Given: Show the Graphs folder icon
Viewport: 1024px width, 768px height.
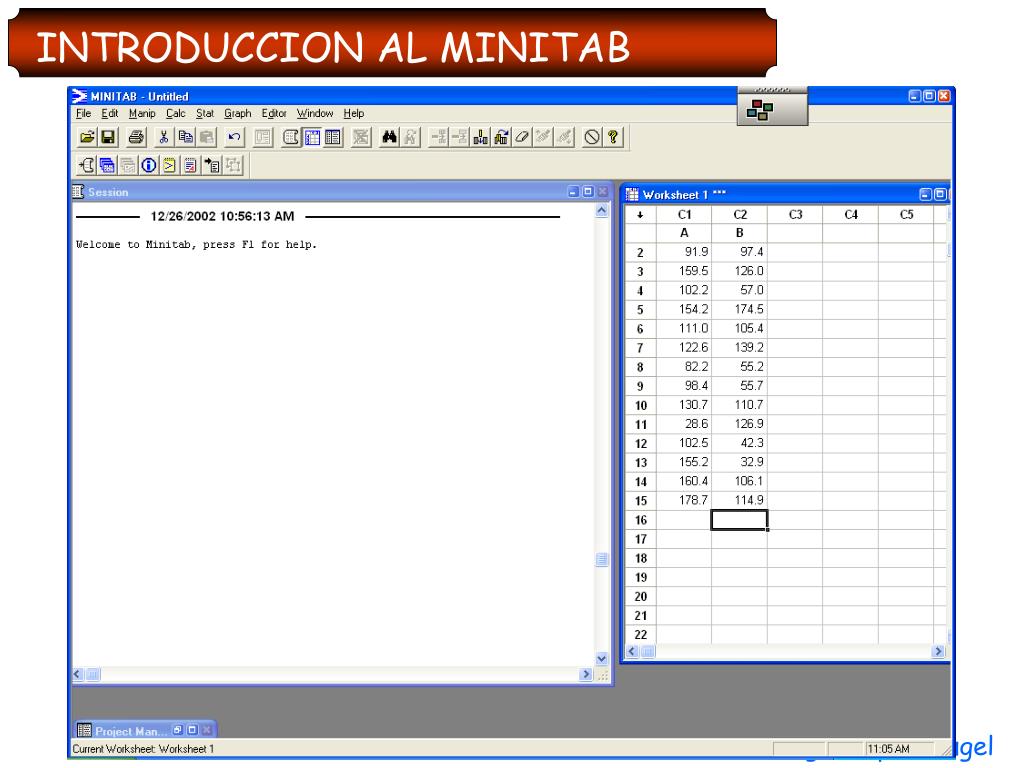Looking at the screenshot, I should [x=128, y=165].
